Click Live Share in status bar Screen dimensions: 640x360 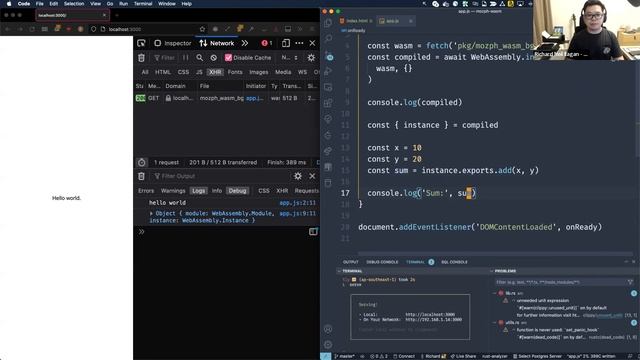pyautogui.click(x=463, y=356)
